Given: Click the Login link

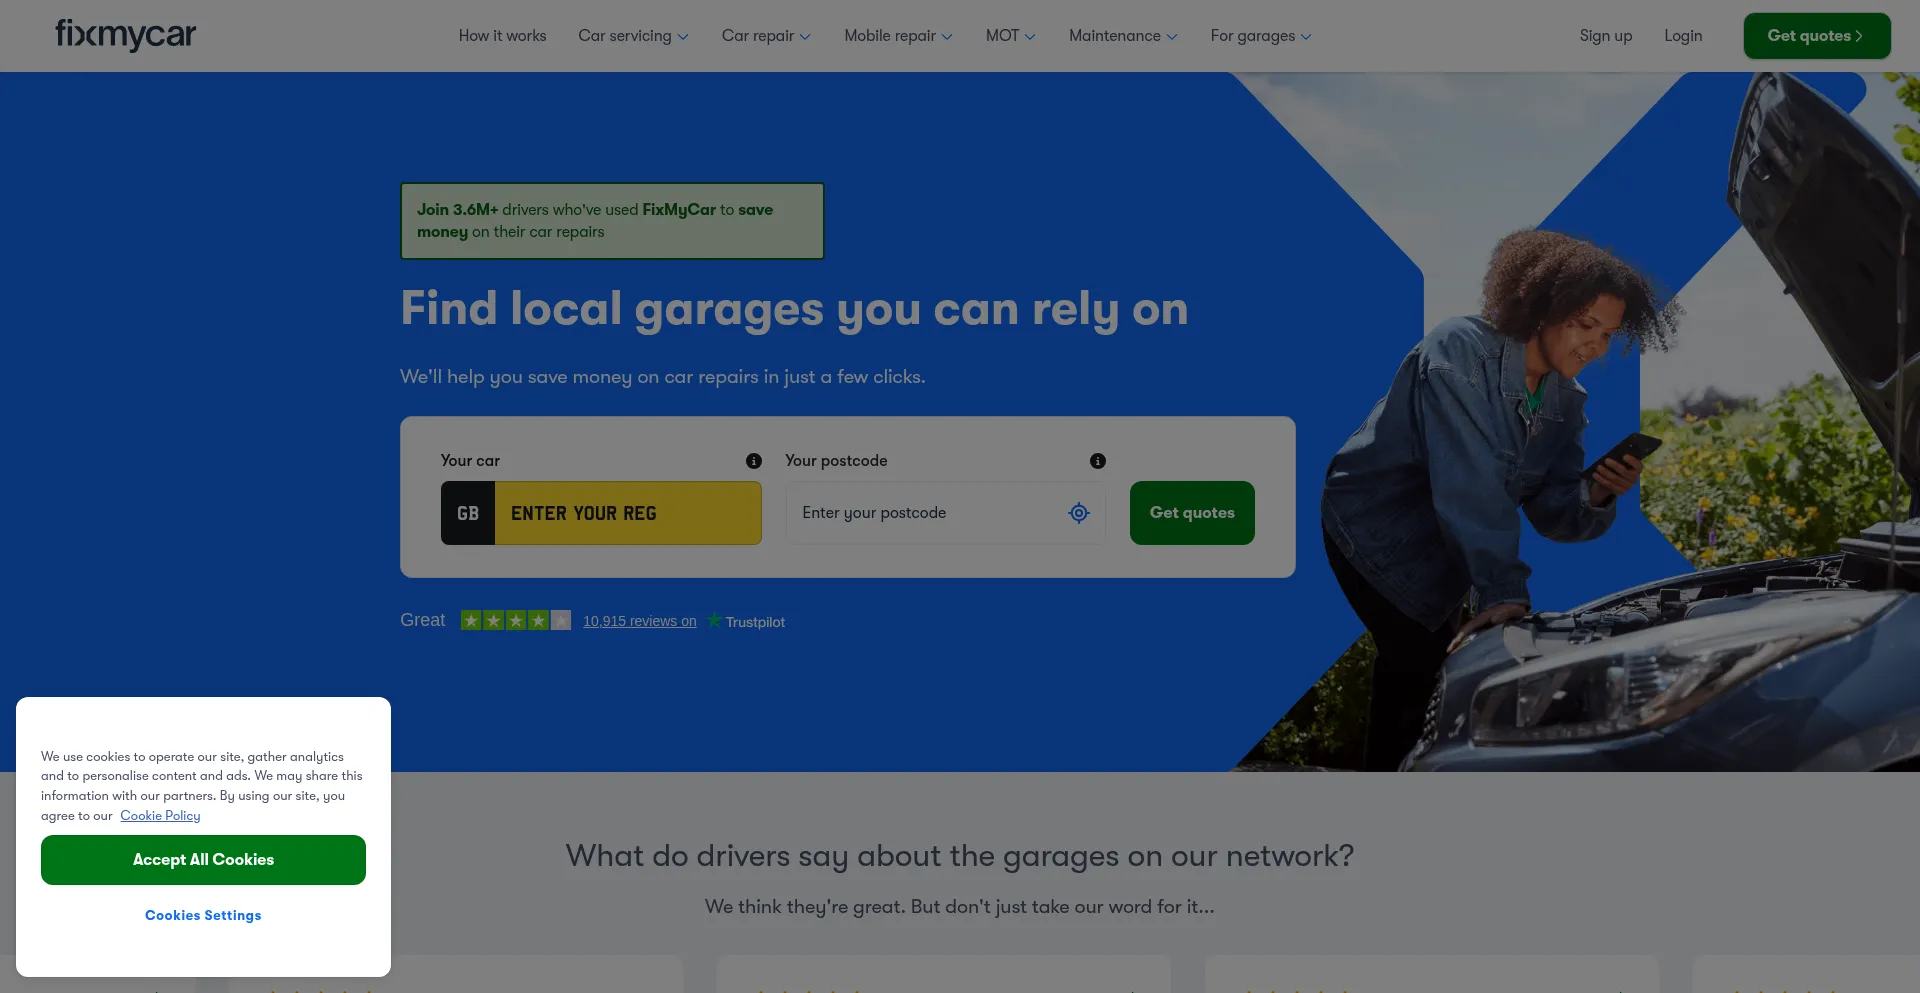Looking at the screenshot, I should [1683, 36].
